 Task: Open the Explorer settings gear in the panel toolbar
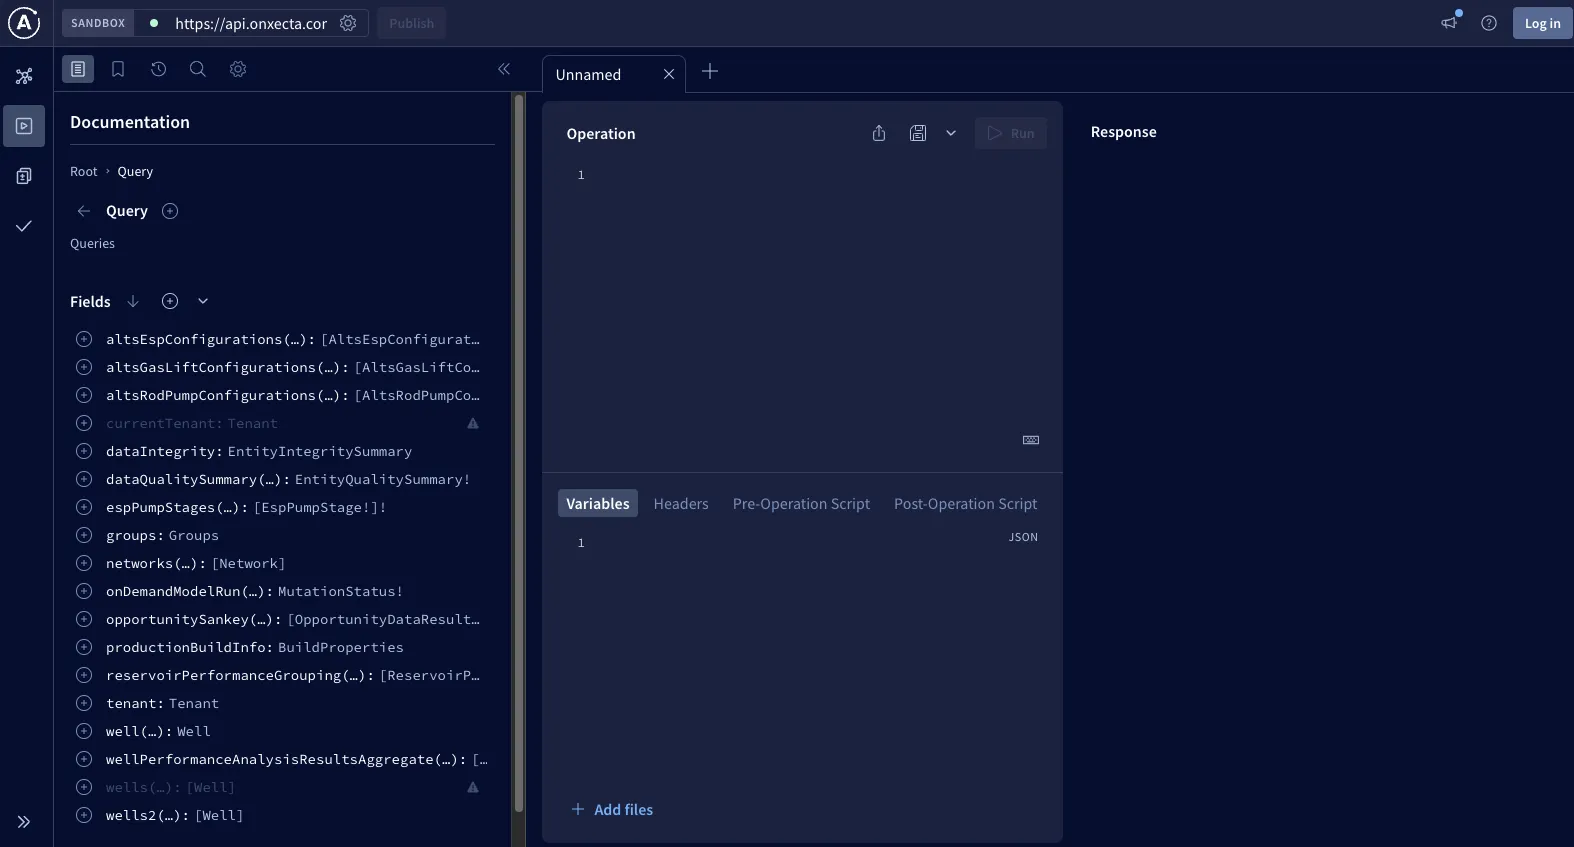(238, 69)
